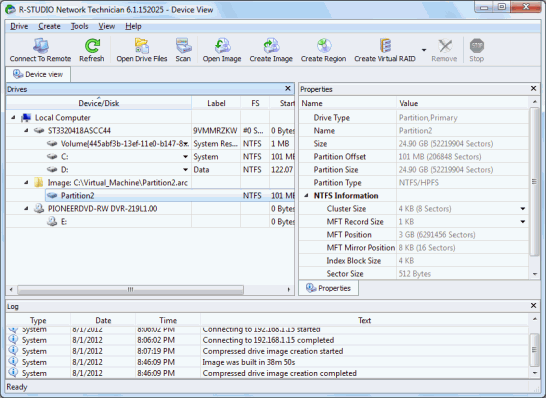
Task: Open the MFT Record Size value dropdown
Action: pos(523,221)
